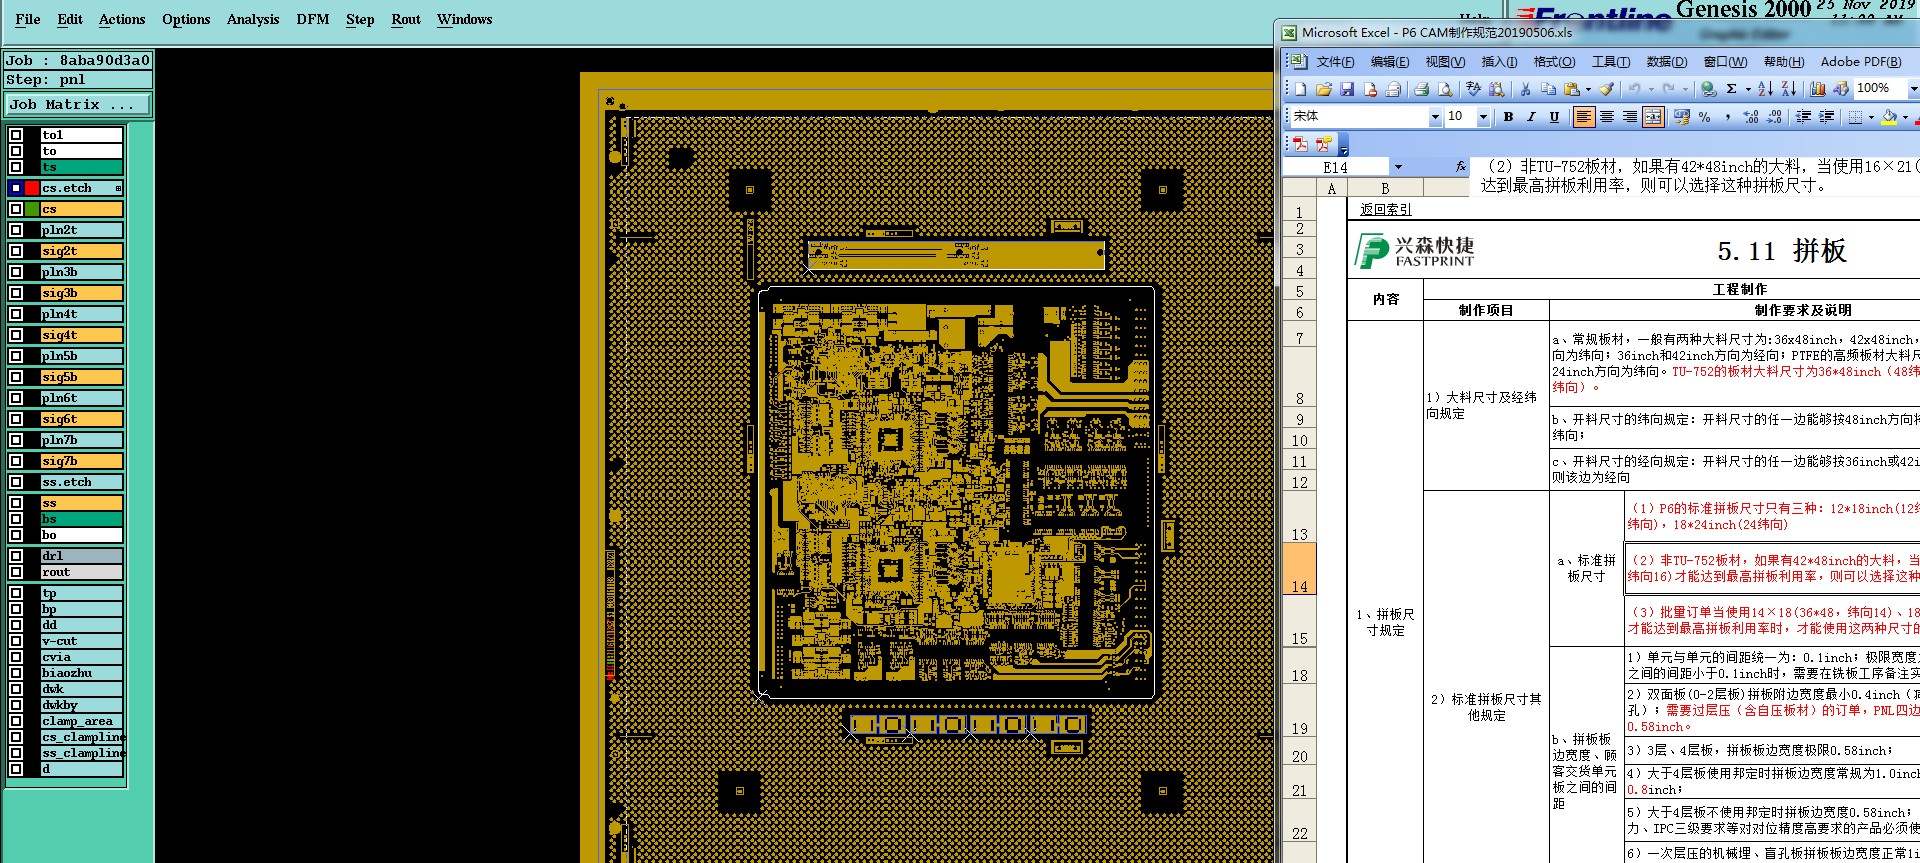This screenshot has height=863, width=1920.
Task: Open Fill Color dropdown arrow
Action: click(x=1905, y=117)
